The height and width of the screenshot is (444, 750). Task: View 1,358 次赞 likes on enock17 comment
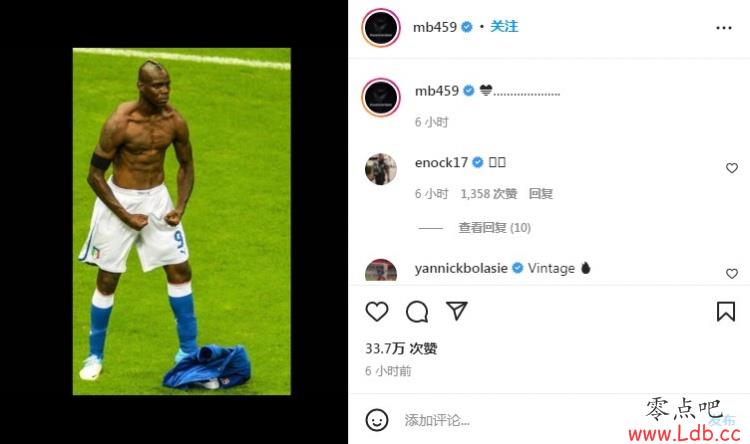click(x=488, y=194)
